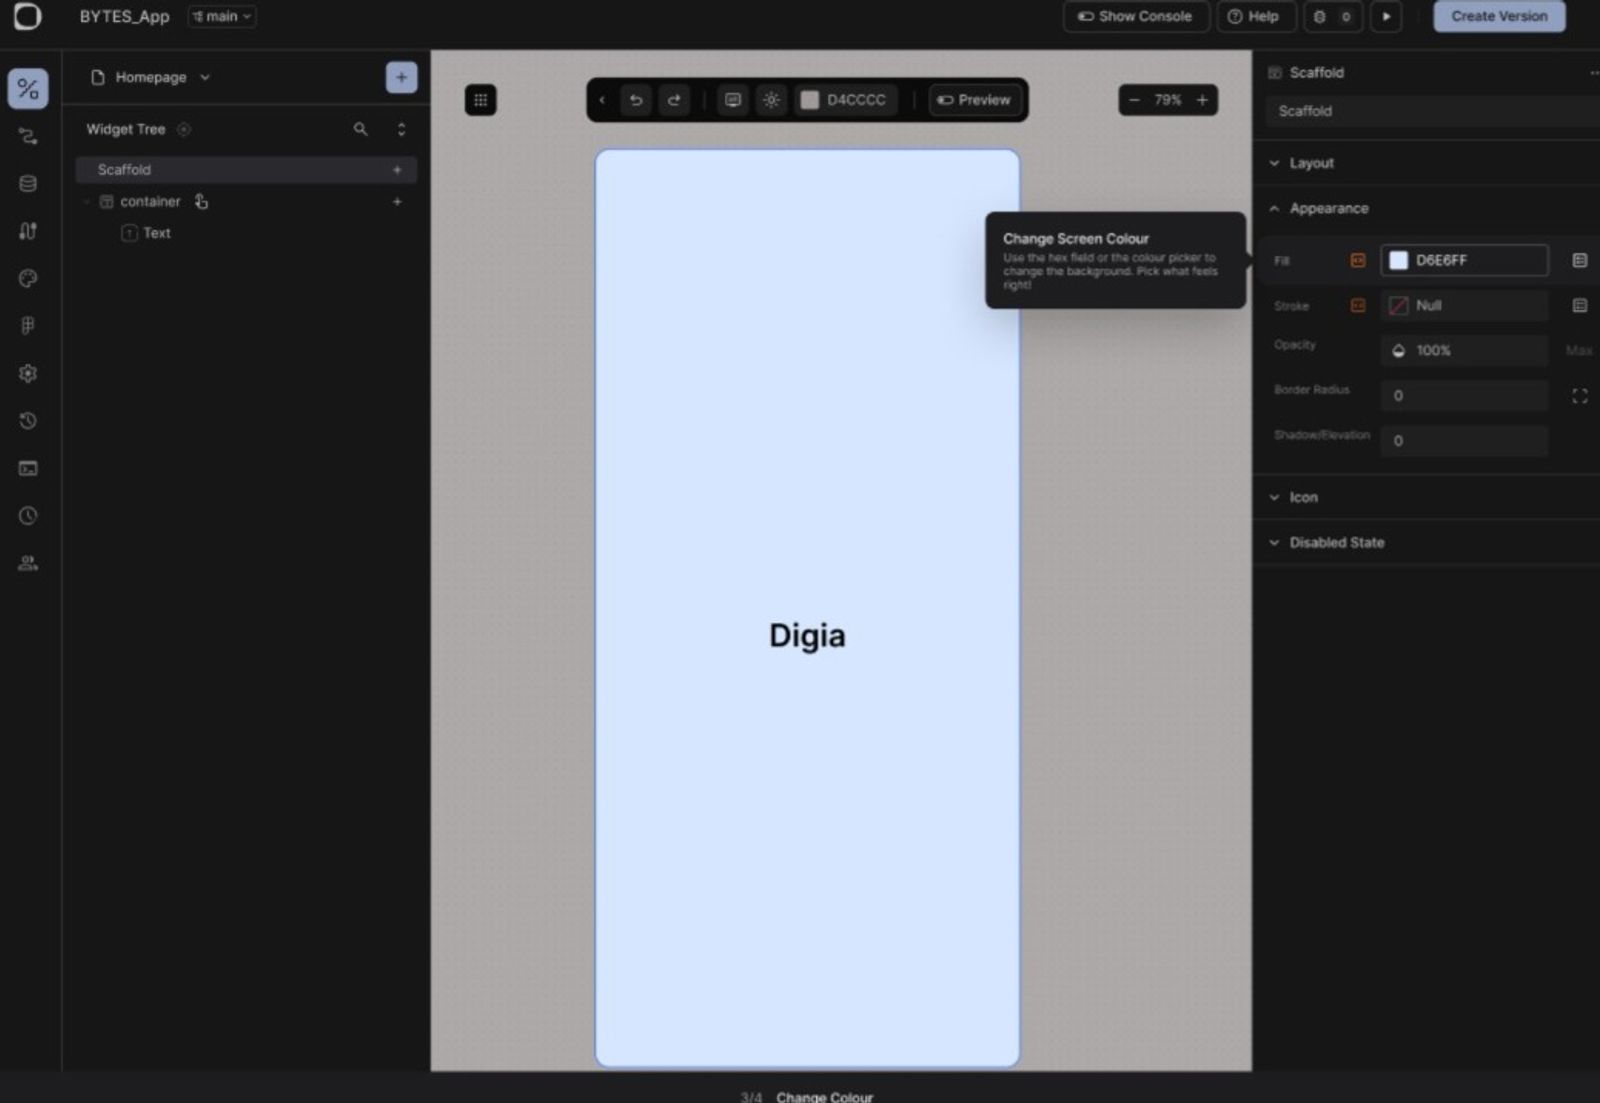Screen dimensions: 1600x1103
Task: Collapse the canvas toolbar left chevron
Action: point(602,100)
